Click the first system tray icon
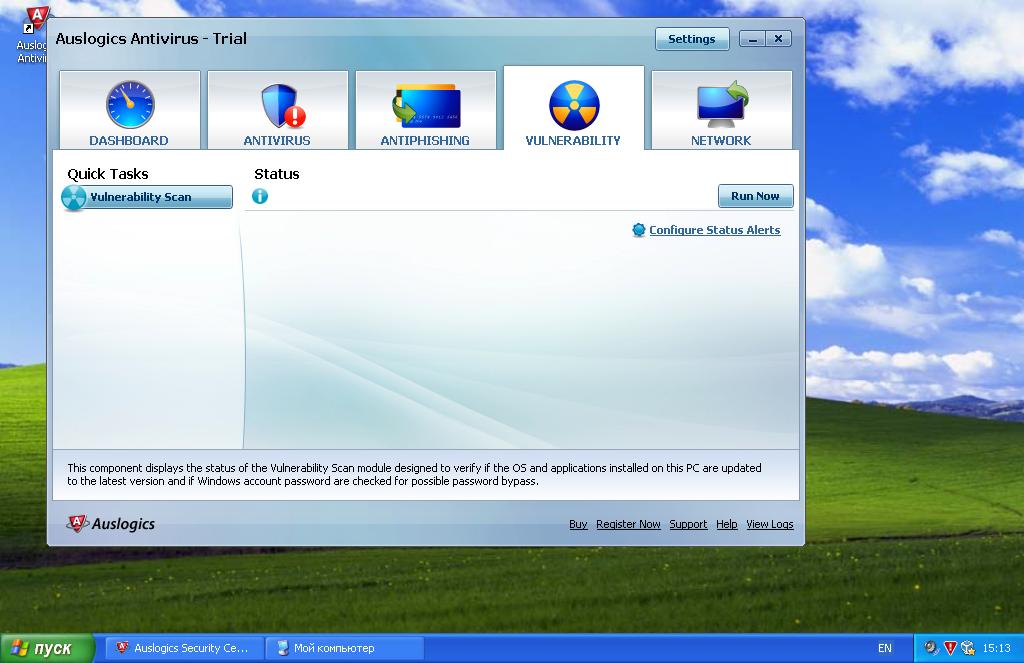Image resolution: width=1024 pixels, height=663 pixels. [x=931, y=648]
